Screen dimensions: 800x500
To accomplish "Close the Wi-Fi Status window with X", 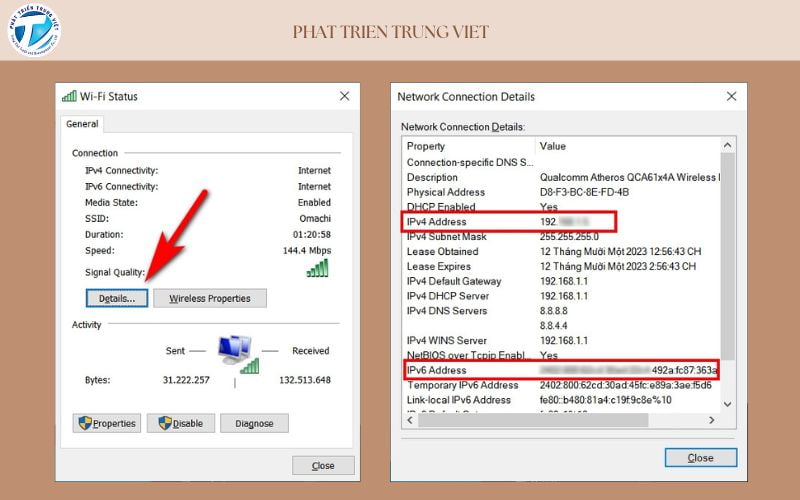I will [344, 96].
